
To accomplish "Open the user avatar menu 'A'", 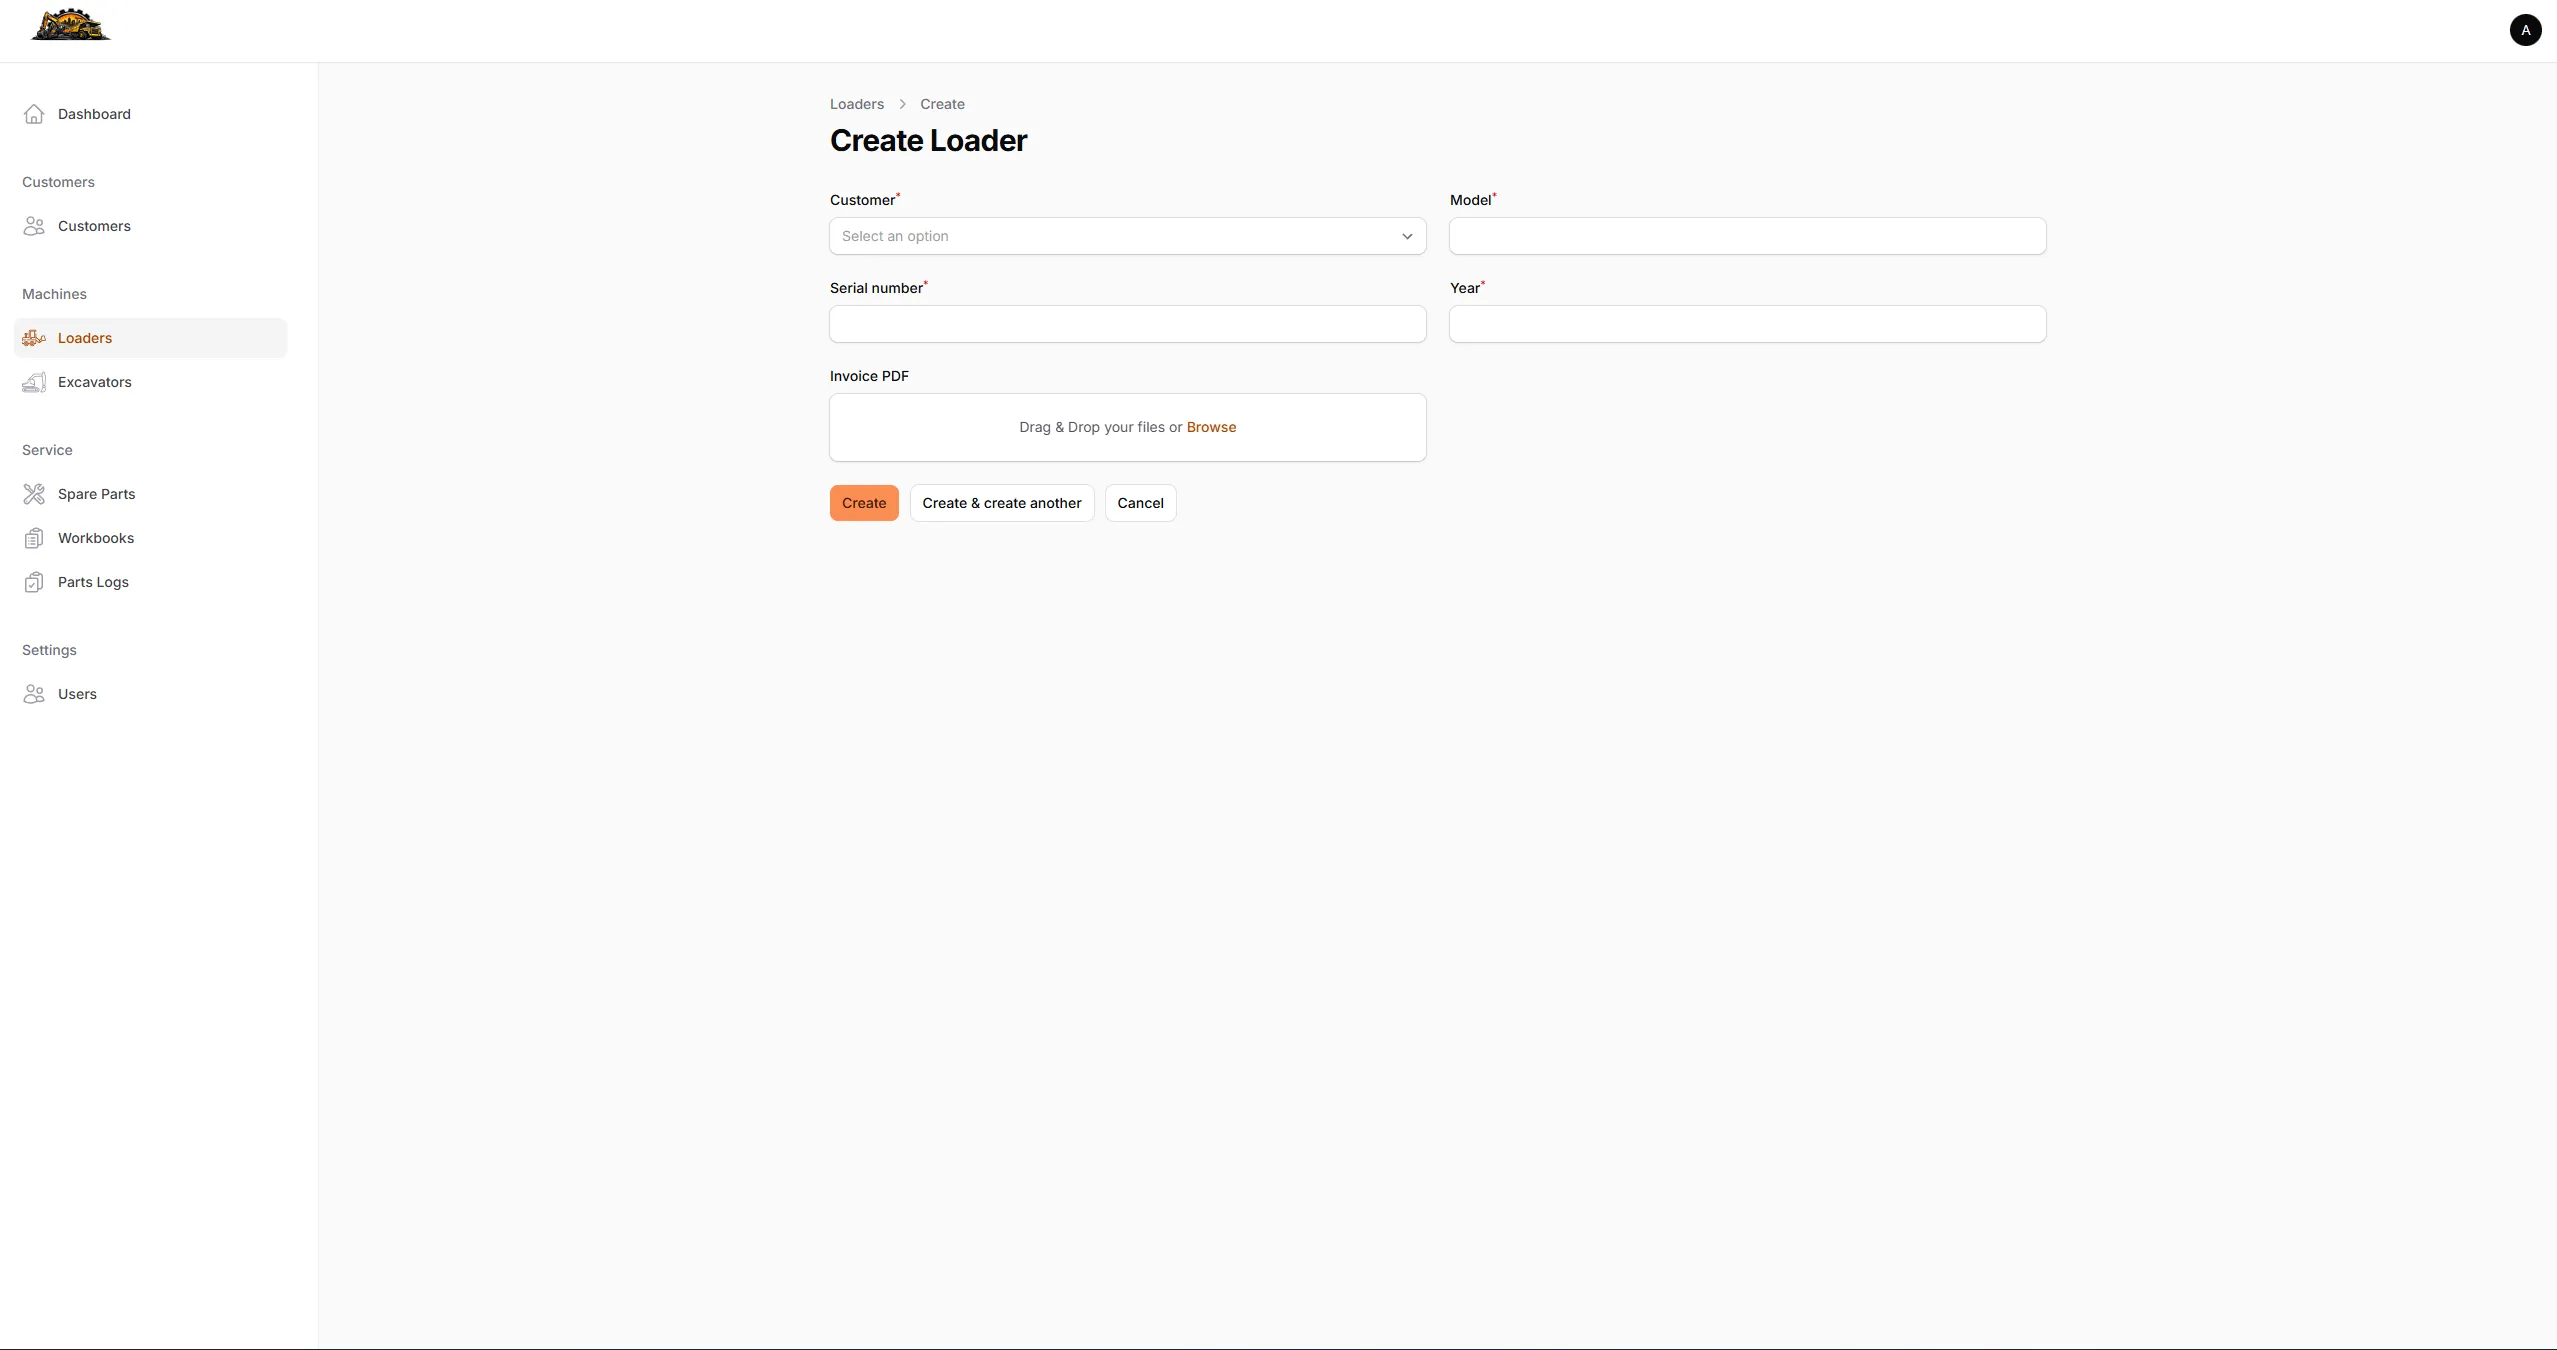I will 2525,30.
